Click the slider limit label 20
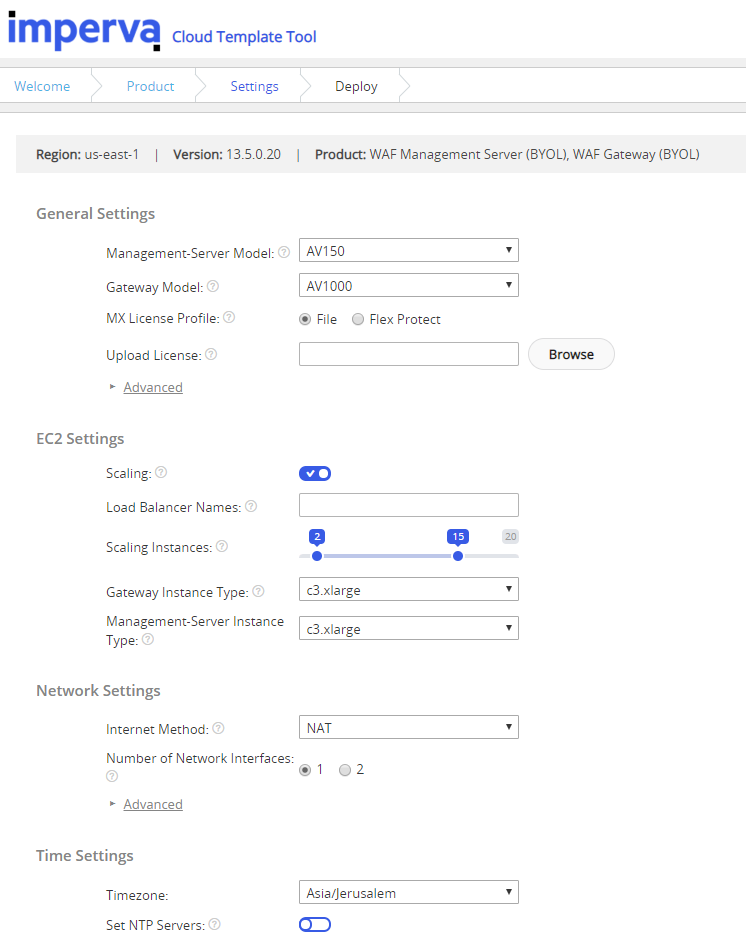The image size is (746, 948). [511, 536]
